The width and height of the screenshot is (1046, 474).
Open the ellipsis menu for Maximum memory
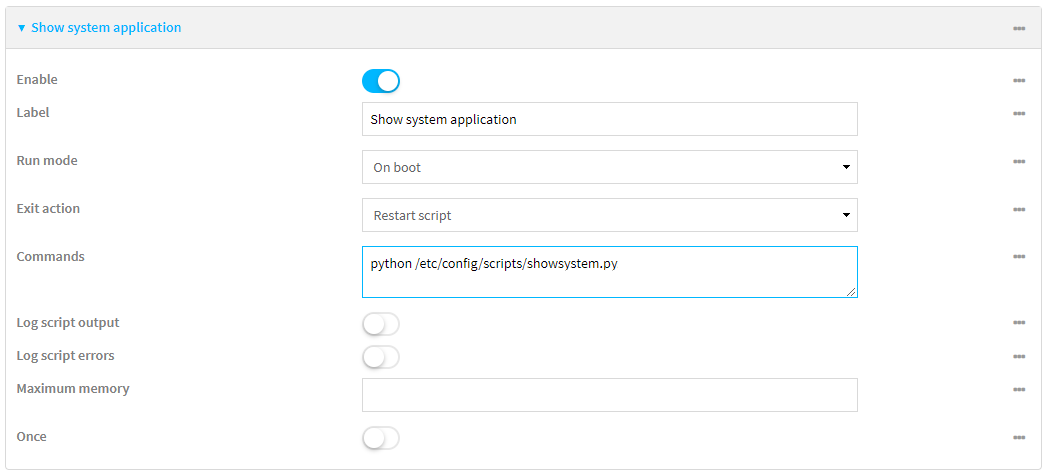[1019, 389]
